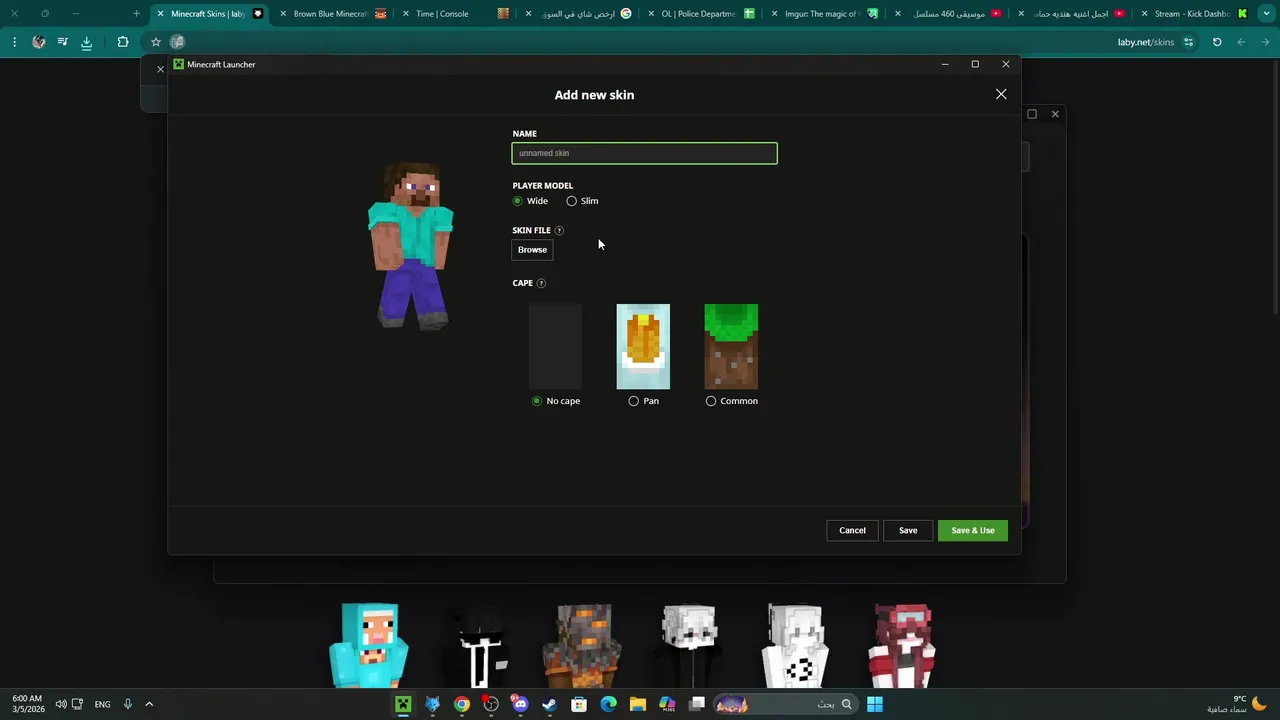Show hidden system tray icons

149,704
